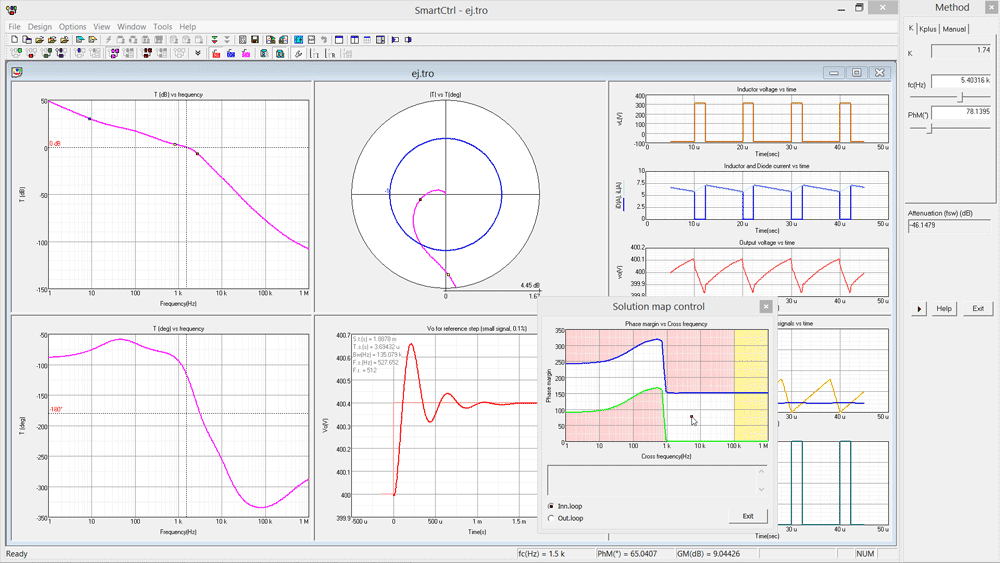Viewport: 1000px width, 563px height.
Task: Click the red waveform icon in second toolbar
Action: pyautogui.click(x=216, y=54)
